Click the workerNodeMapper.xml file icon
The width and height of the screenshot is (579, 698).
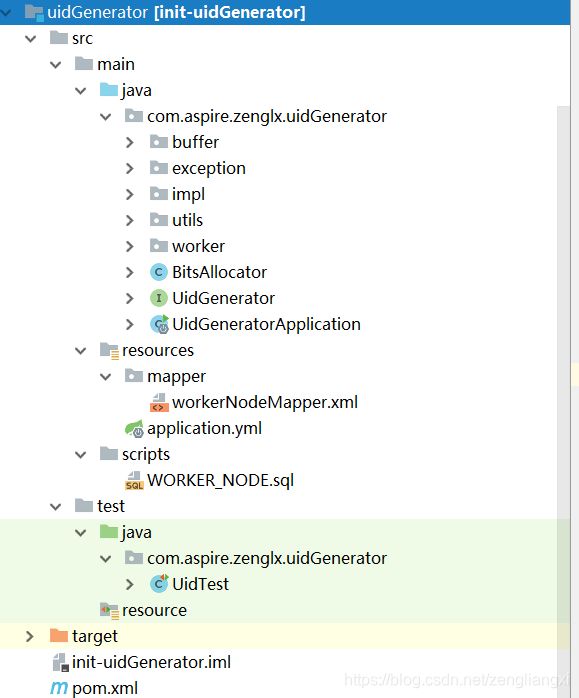click(x=159, y=402)
